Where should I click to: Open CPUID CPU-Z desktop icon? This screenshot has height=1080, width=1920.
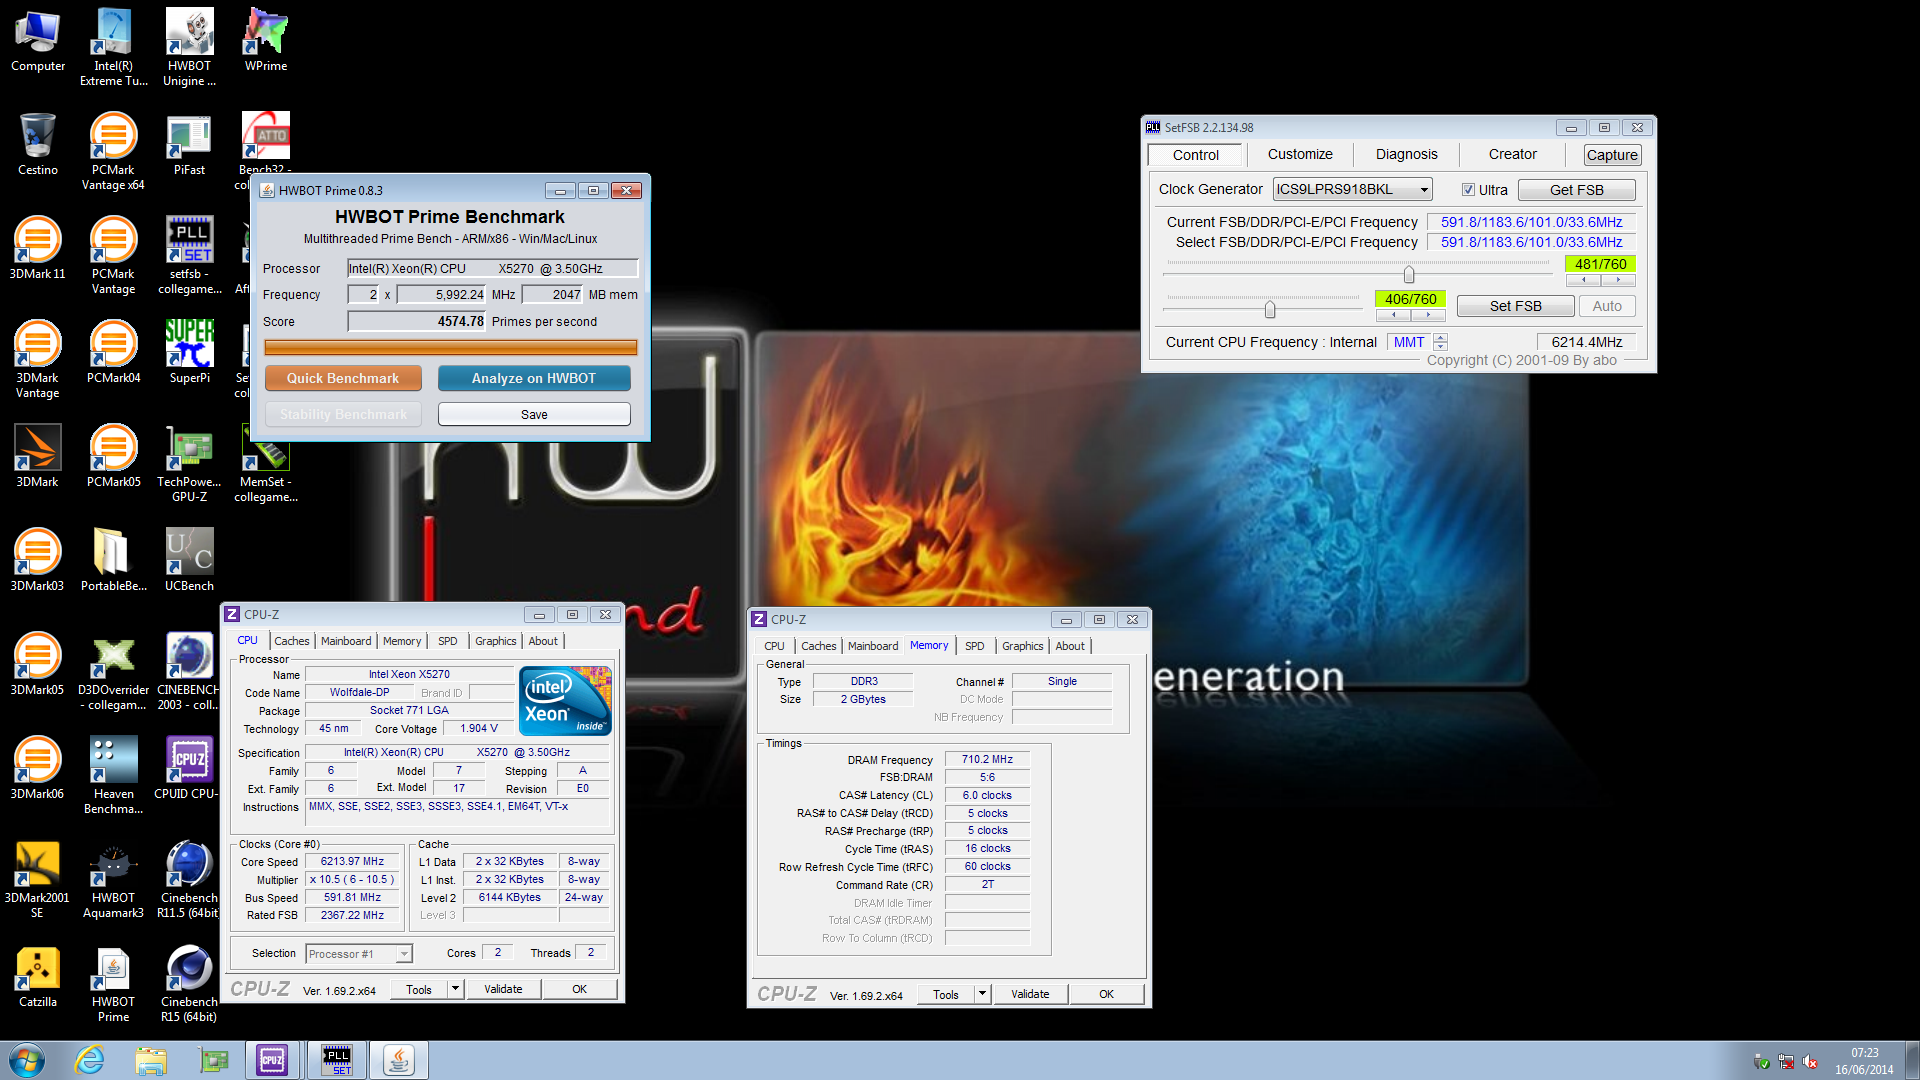187,769
